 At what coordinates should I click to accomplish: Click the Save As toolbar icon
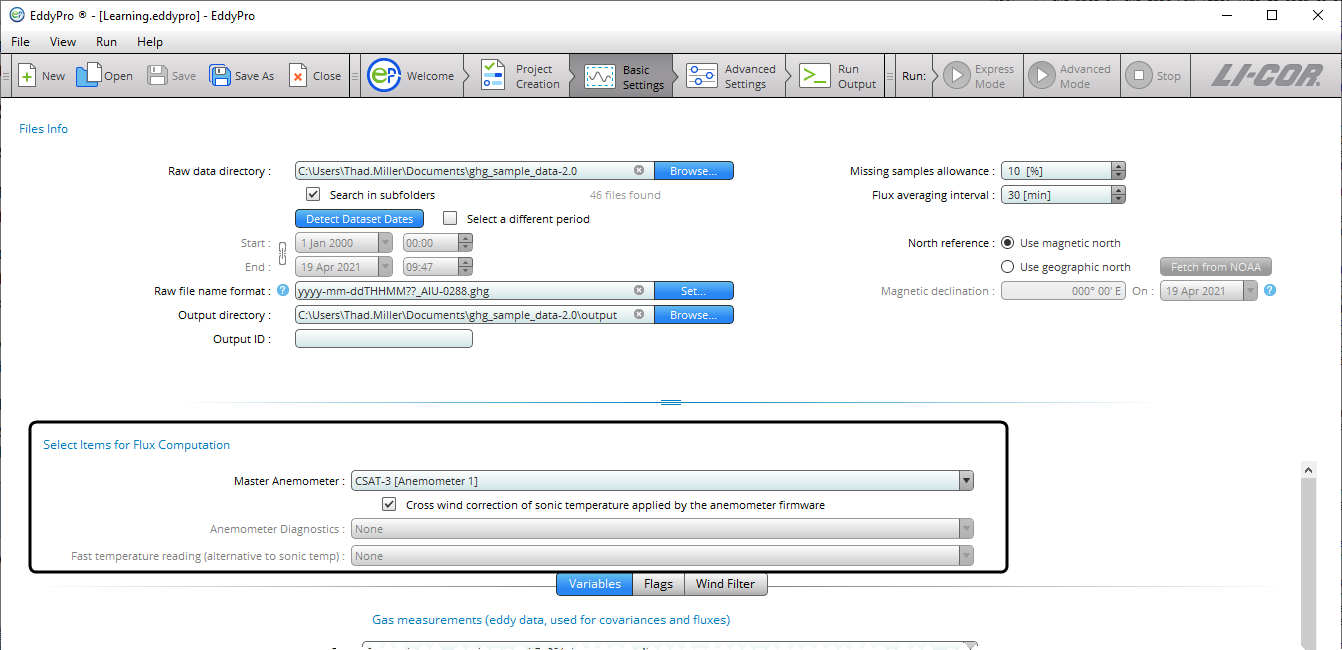point(241,76)
